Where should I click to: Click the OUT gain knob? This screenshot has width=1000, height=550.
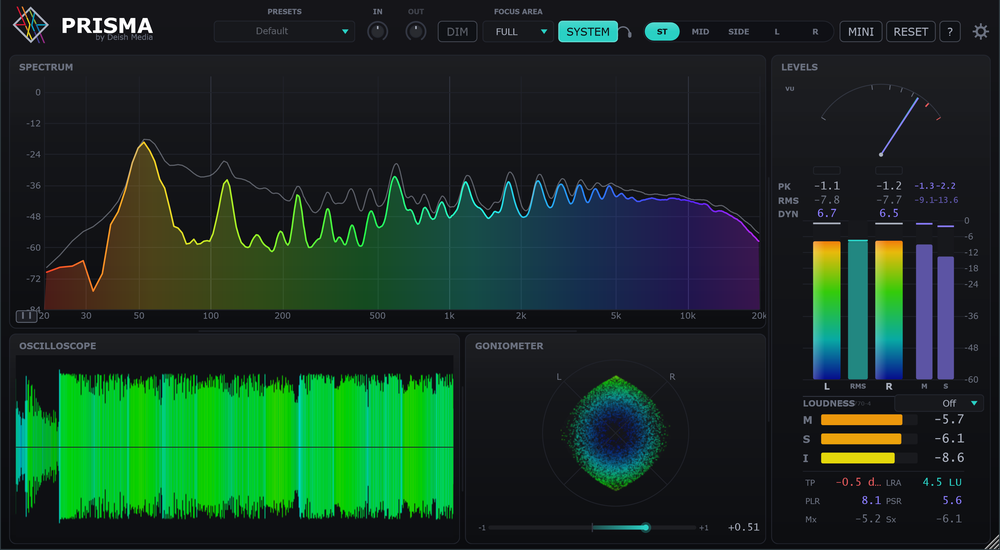(x=416, y=31)
